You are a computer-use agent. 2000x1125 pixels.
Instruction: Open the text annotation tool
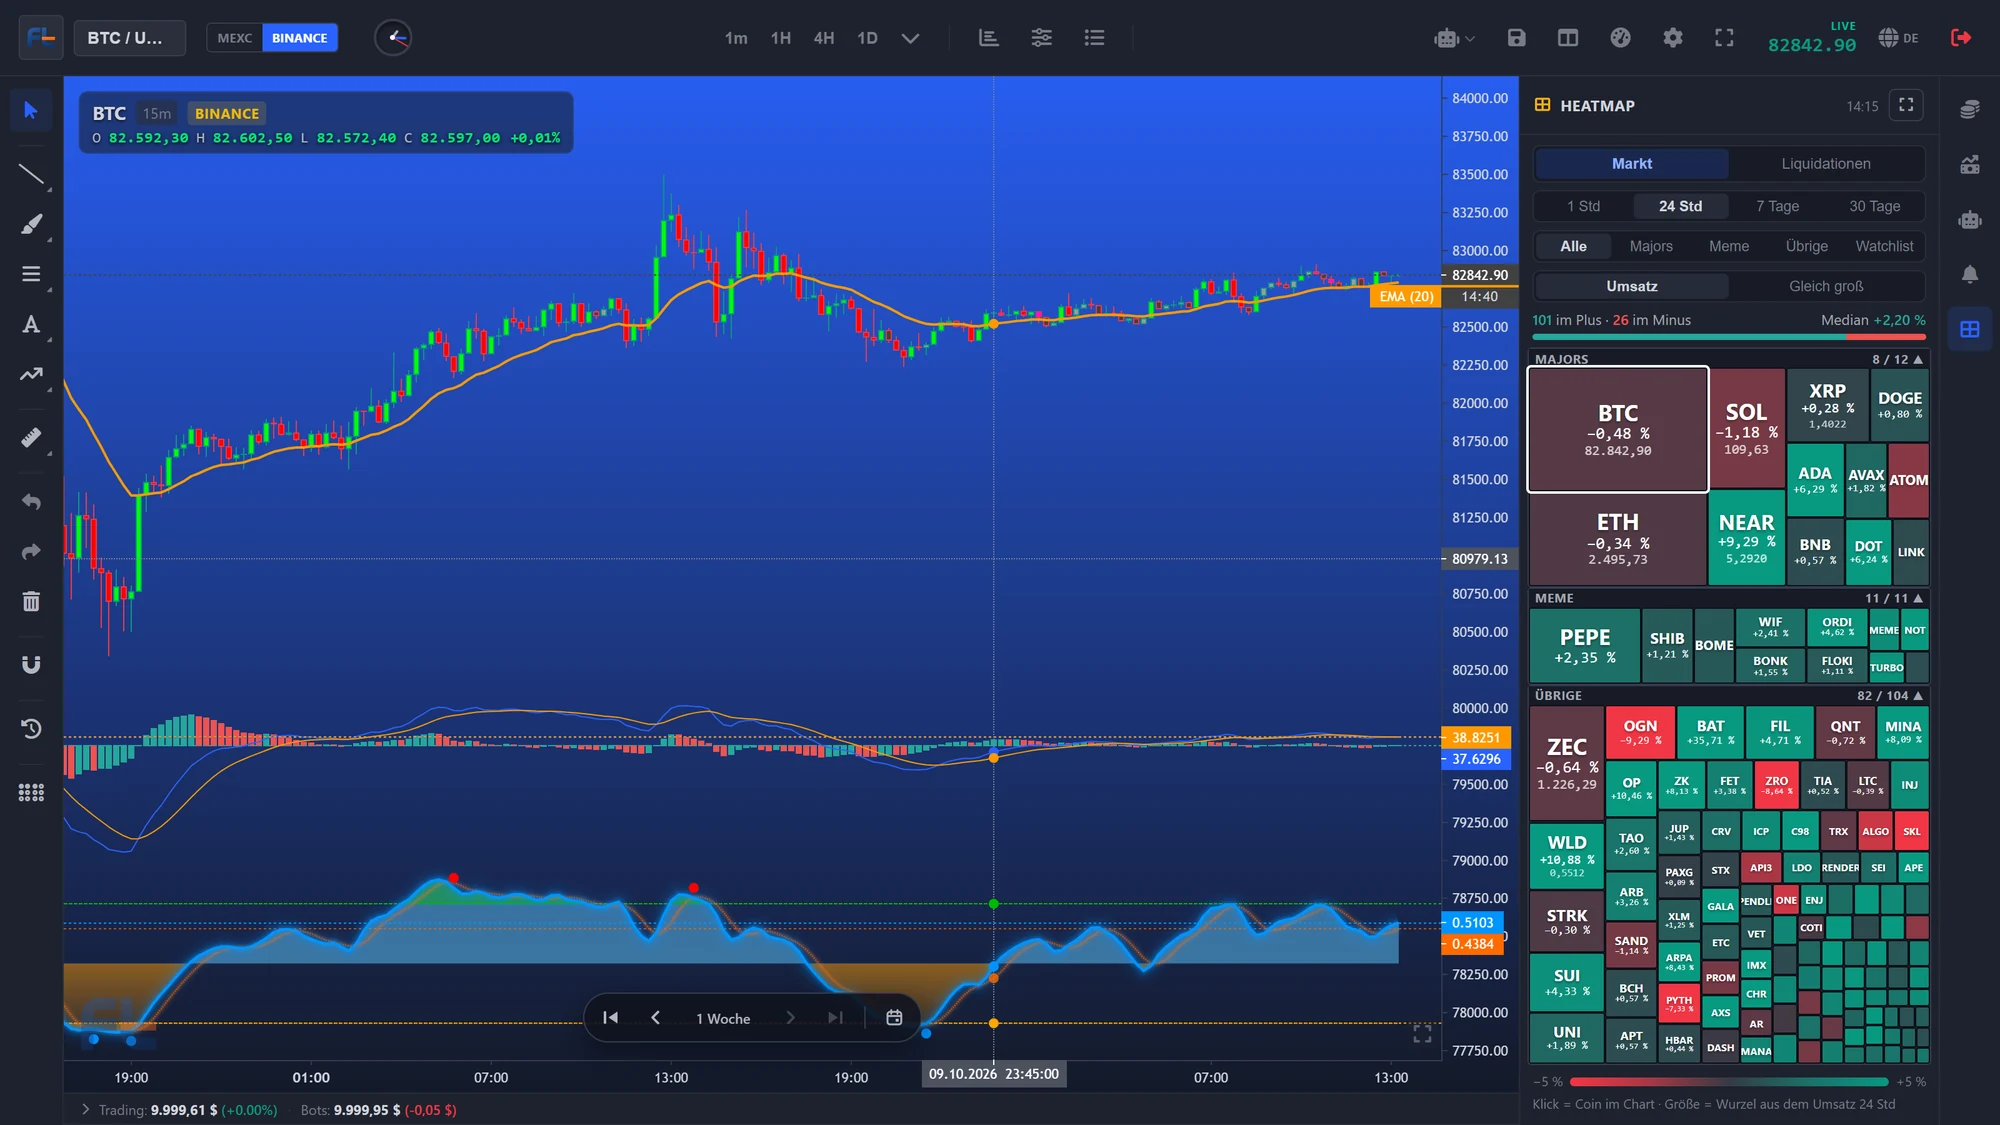click(31, 324)
